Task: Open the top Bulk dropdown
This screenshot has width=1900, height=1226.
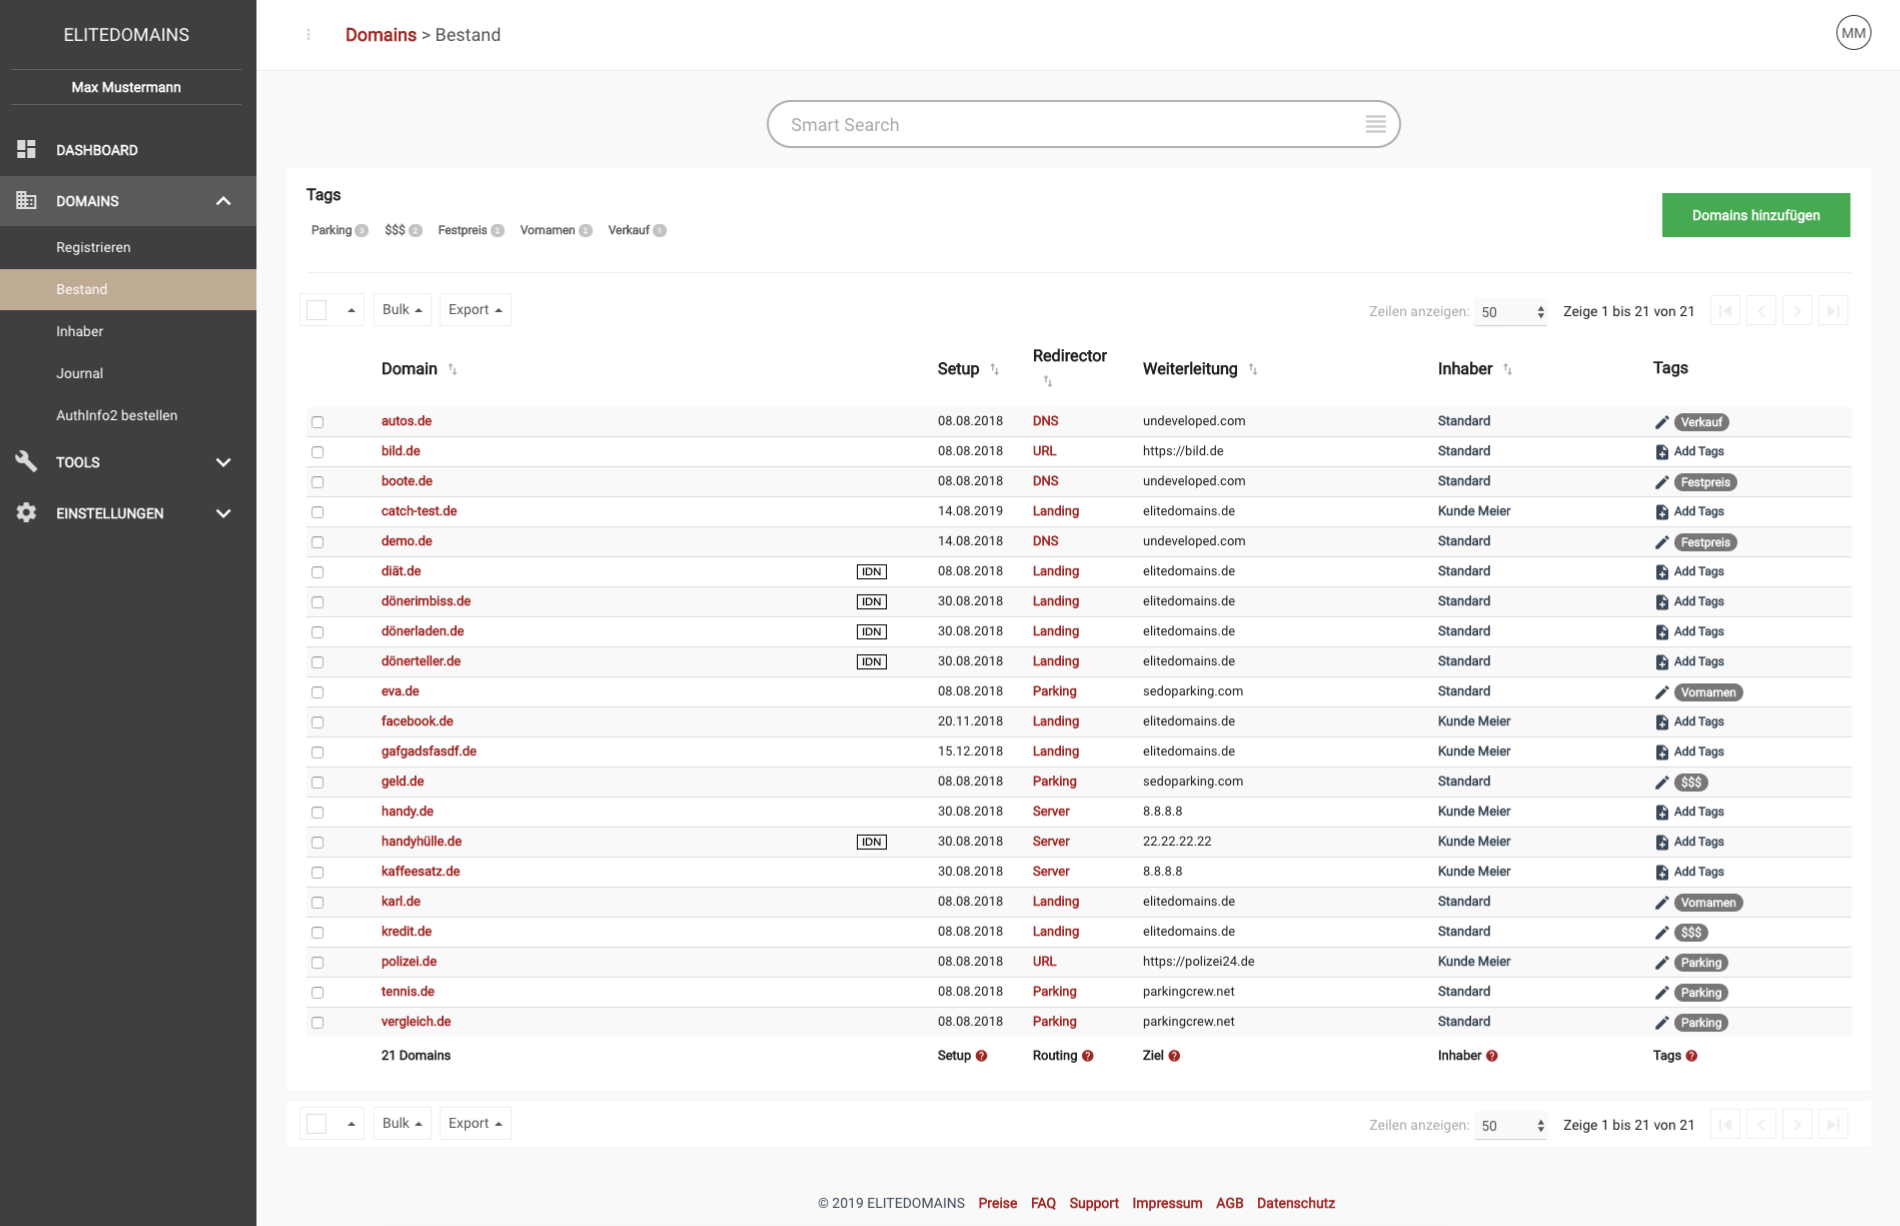Action: pos(401,310)
